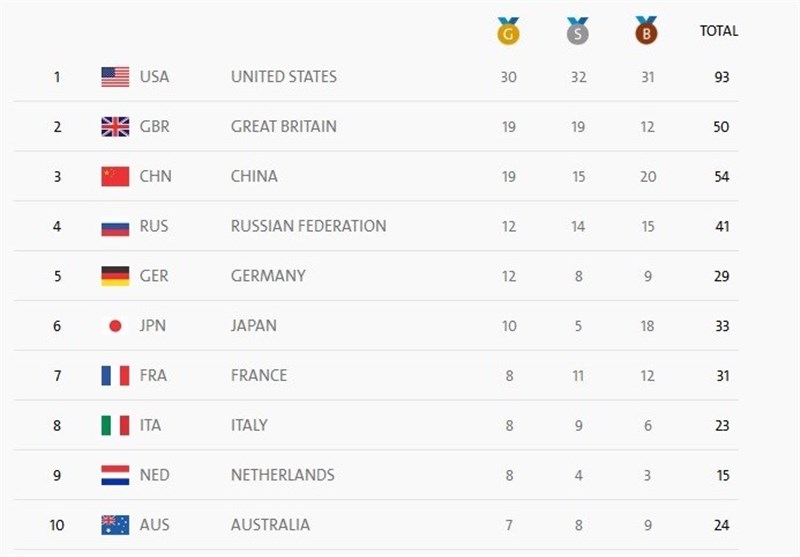This screenshot has height=557, width=800.
Task: Click the Germany flag icon
Action: click(x=115, y=276)
